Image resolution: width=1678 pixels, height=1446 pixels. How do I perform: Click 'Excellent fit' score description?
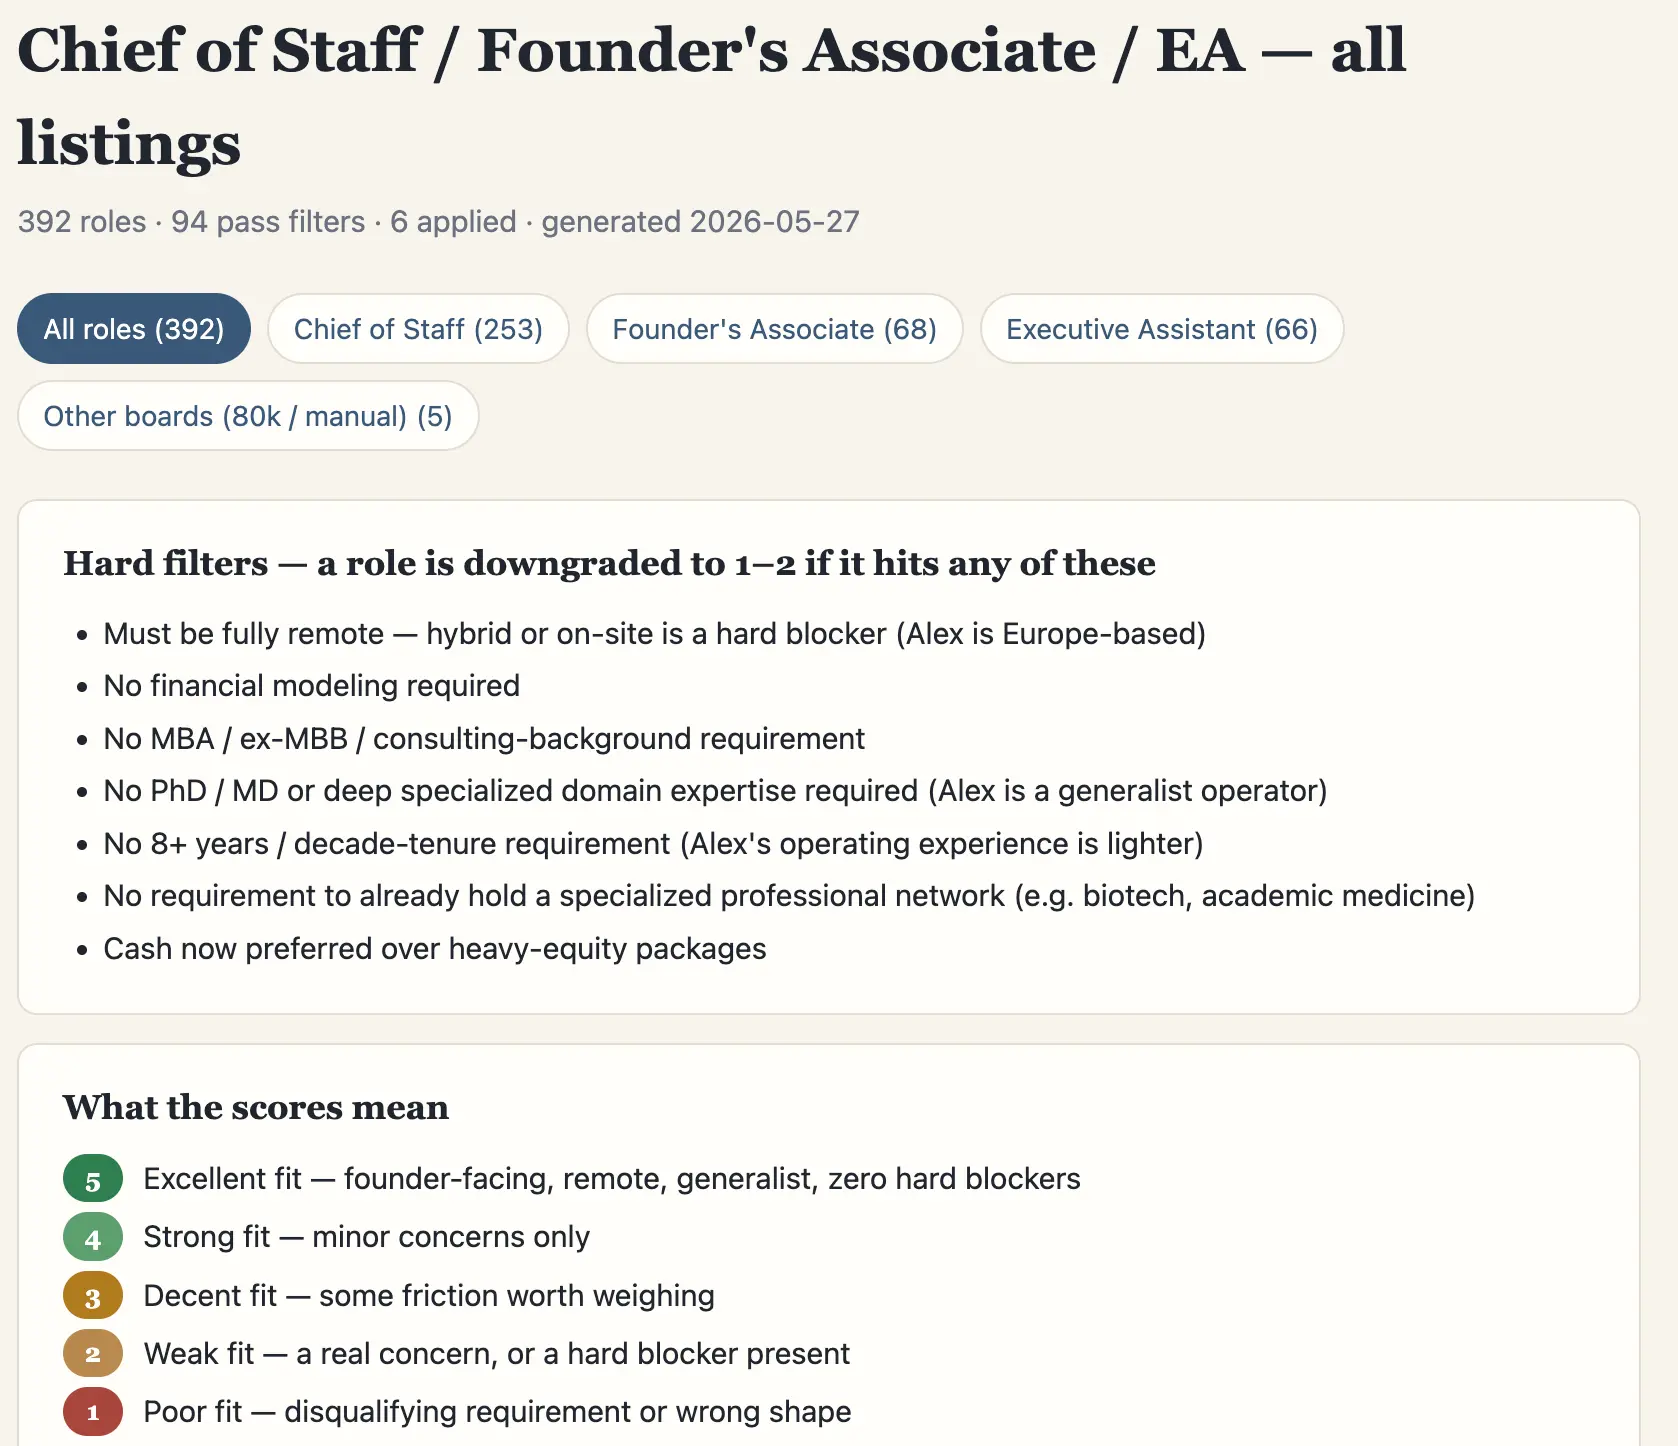click(612, 1179)
